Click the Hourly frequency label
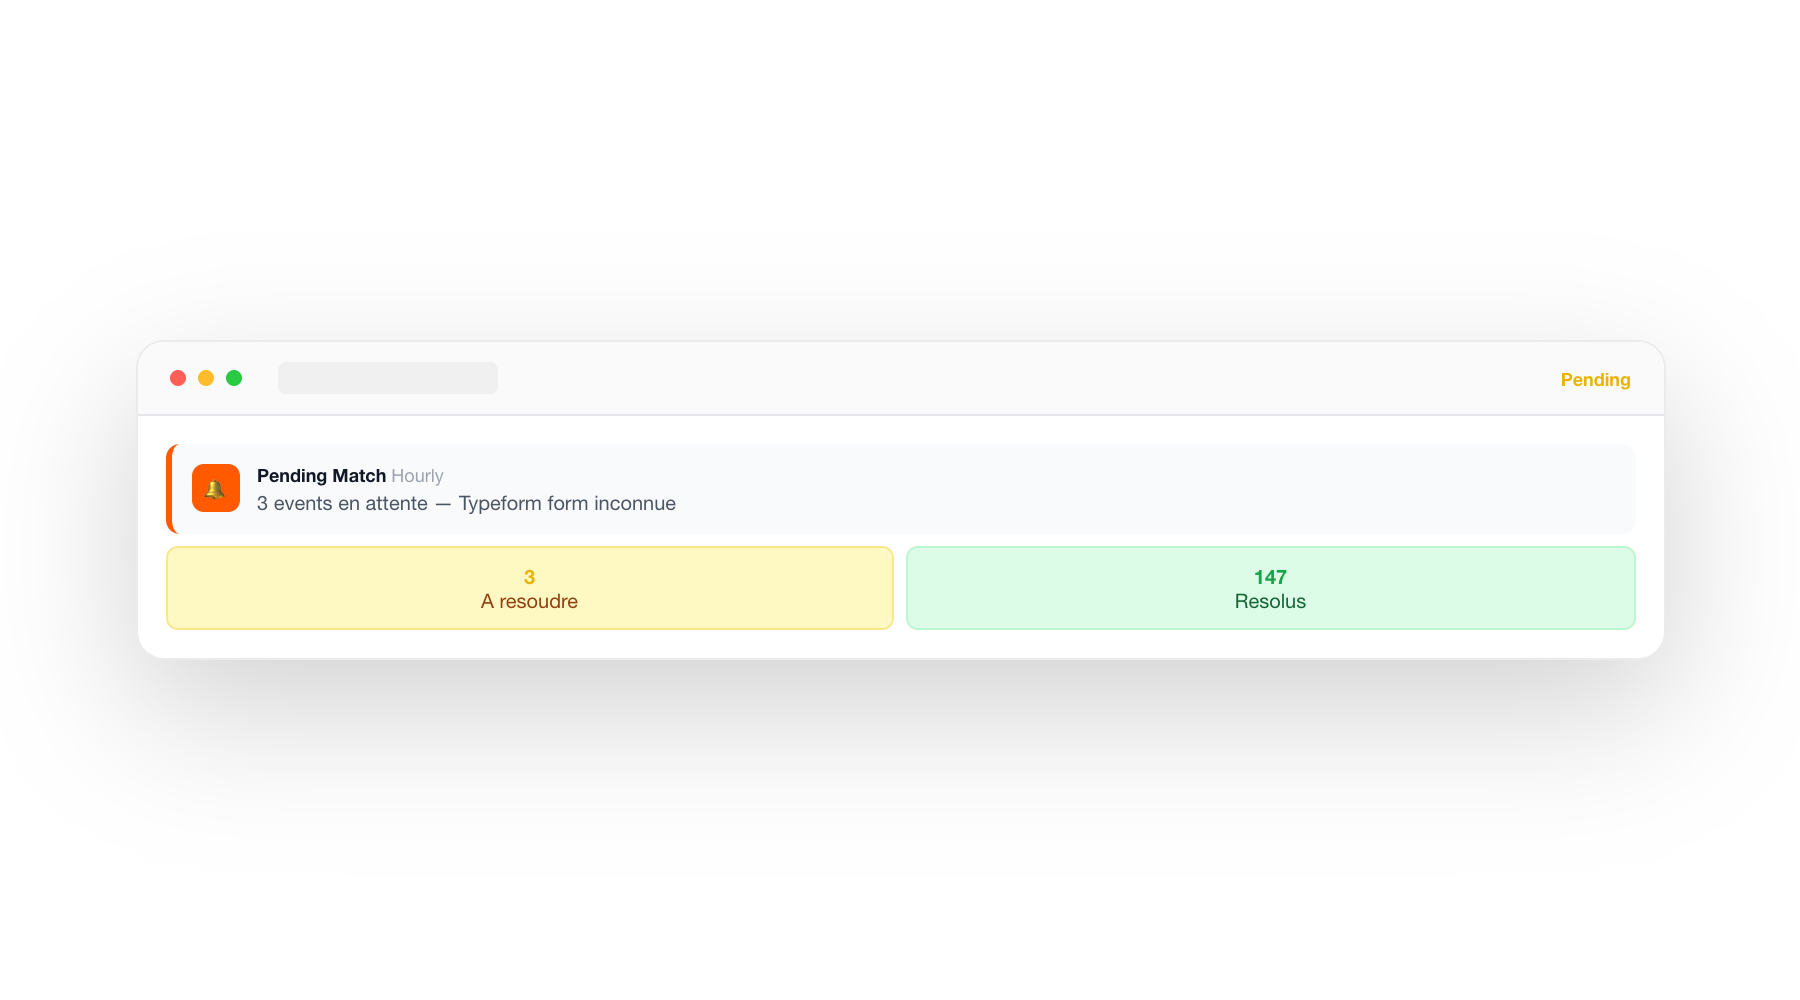Image resolution: width=1800 pixels, height=1000 pixels. tap(417, 475)
